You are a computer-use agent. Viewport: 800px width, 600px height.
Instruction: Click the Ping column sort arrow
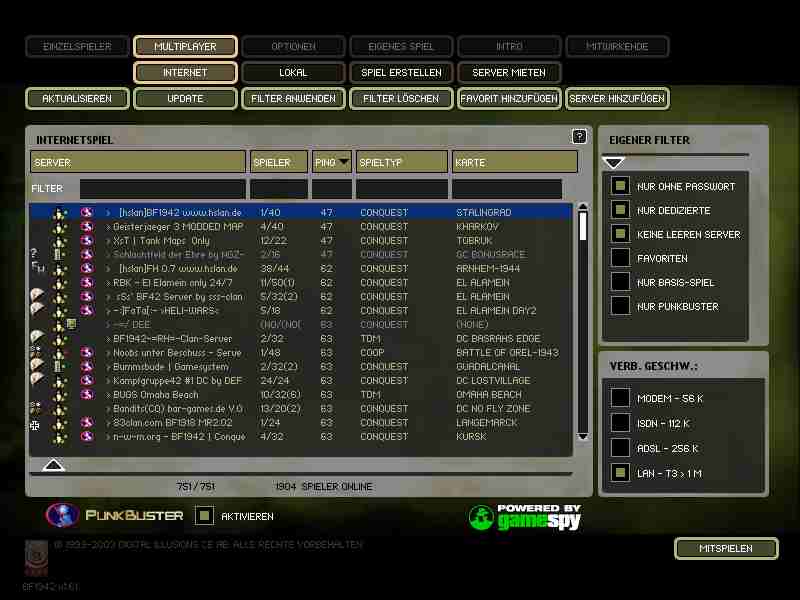344,162
